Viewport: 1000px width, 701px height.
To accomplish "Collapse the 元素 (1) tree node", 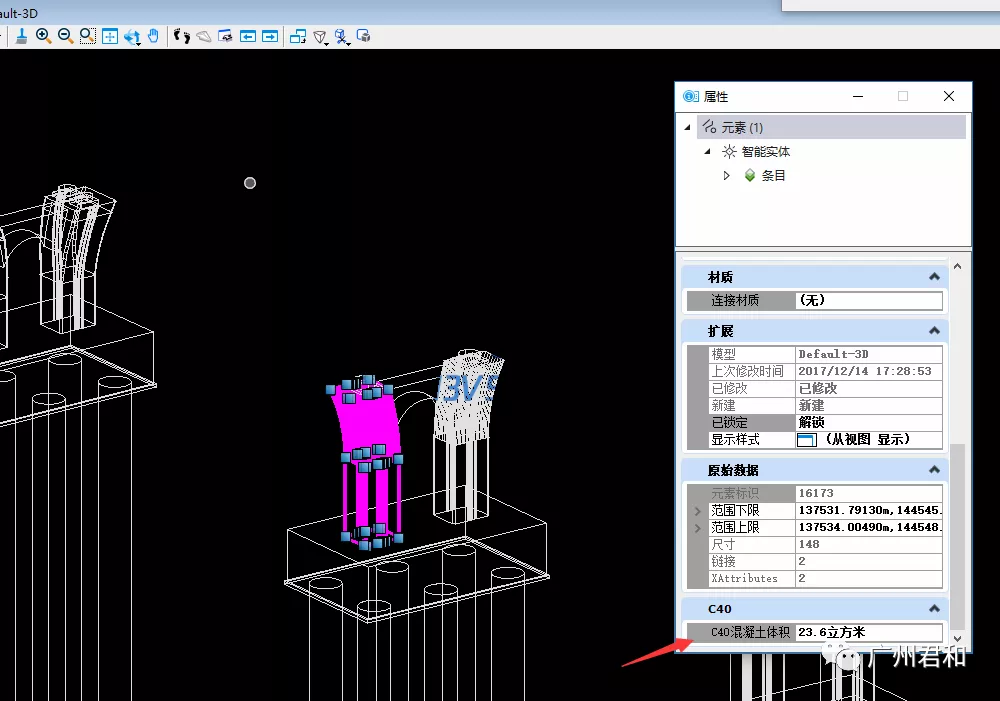I will pyautogui.click(x=688, y=128).
